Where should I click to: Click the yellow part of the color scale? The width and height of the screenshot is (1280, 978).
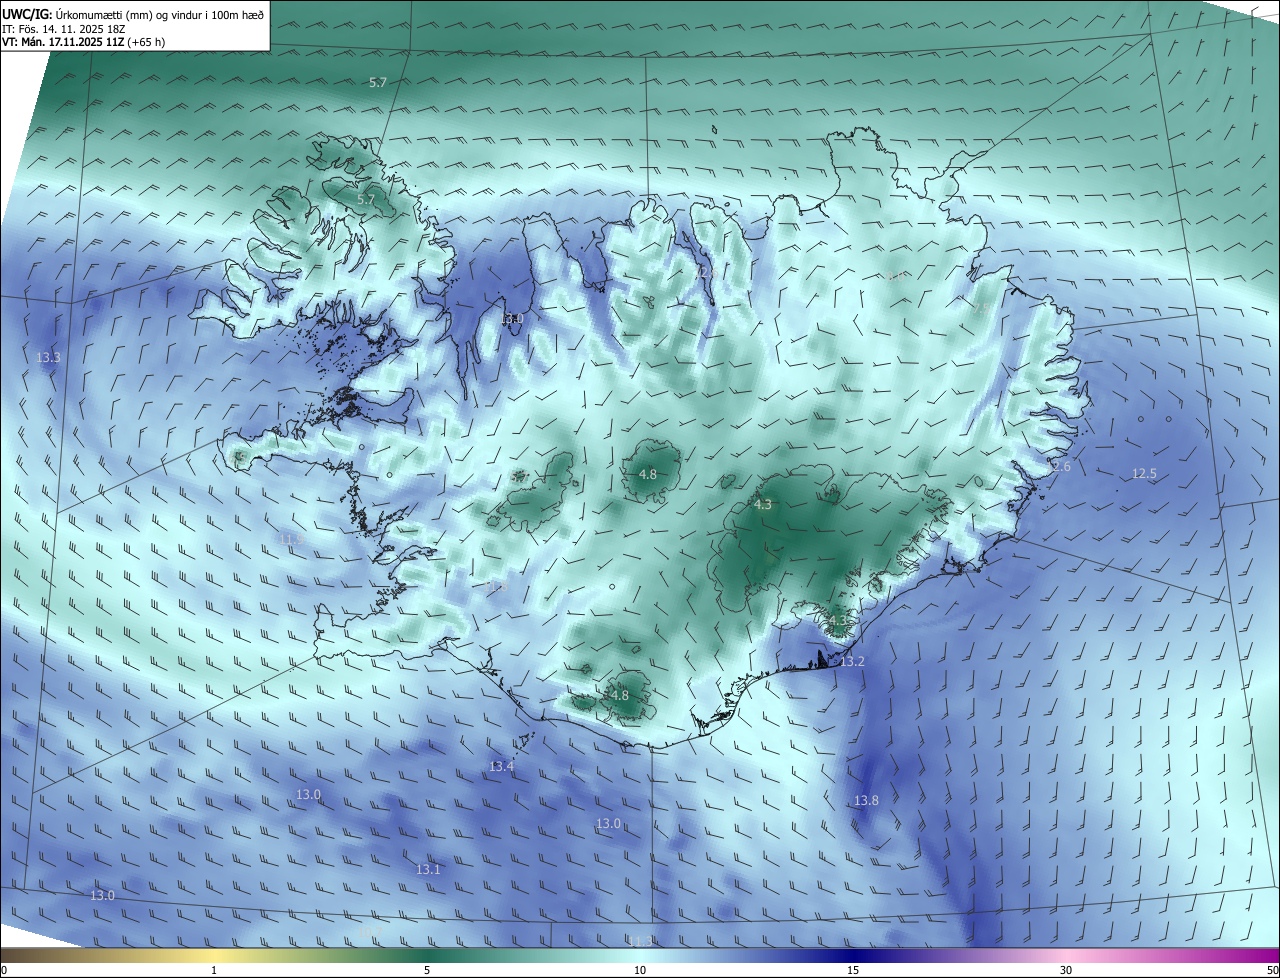pyautogui.click(x=214, y=955)
